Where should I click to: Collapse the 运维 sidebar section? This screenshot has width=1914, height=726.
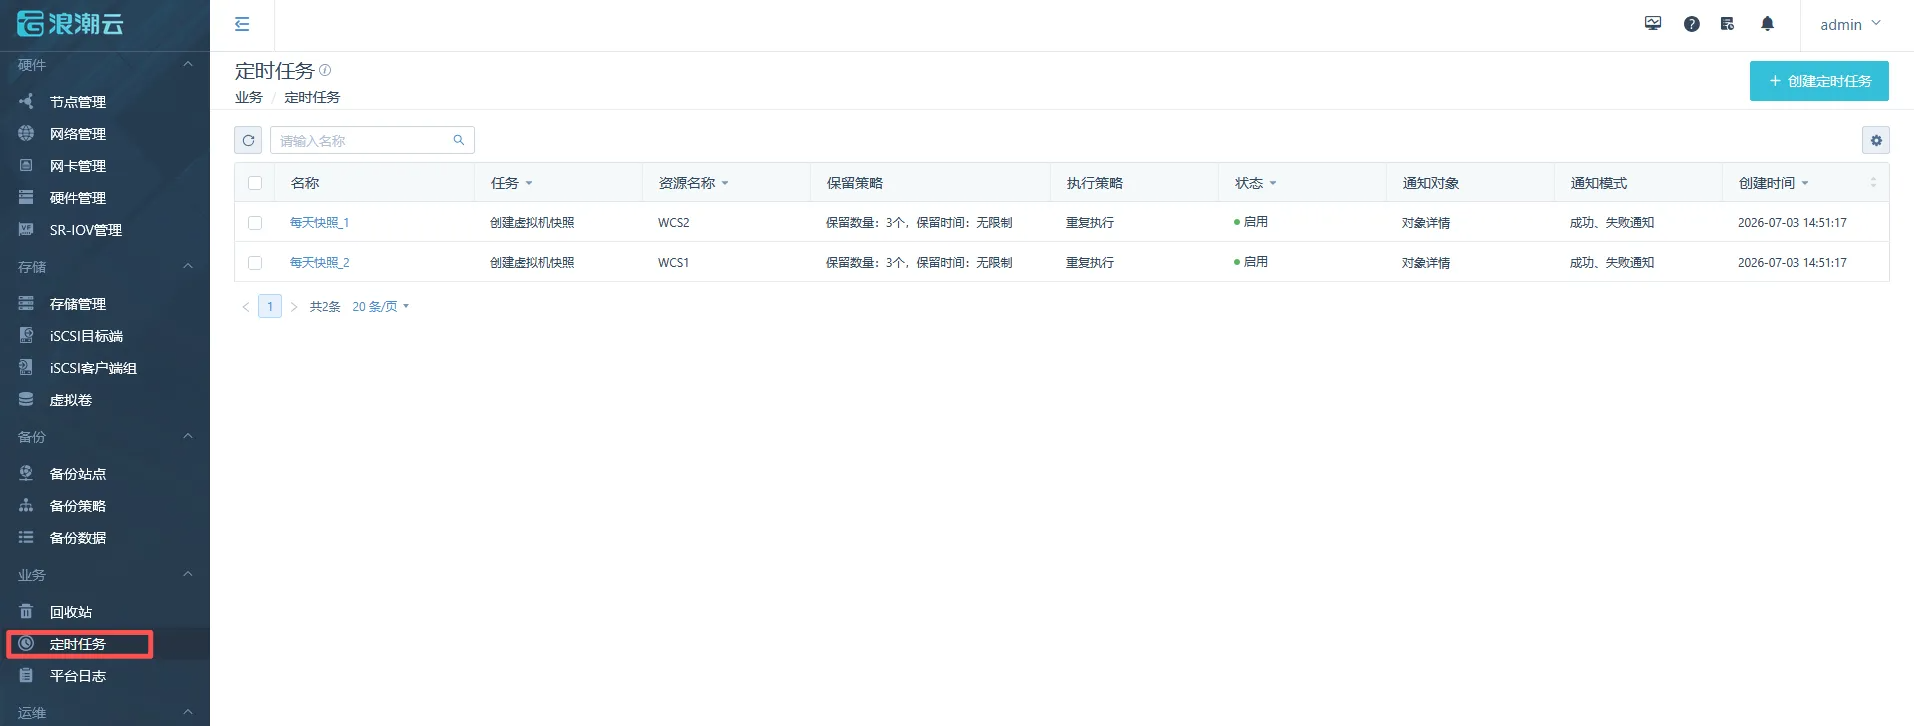coord(187,712)
